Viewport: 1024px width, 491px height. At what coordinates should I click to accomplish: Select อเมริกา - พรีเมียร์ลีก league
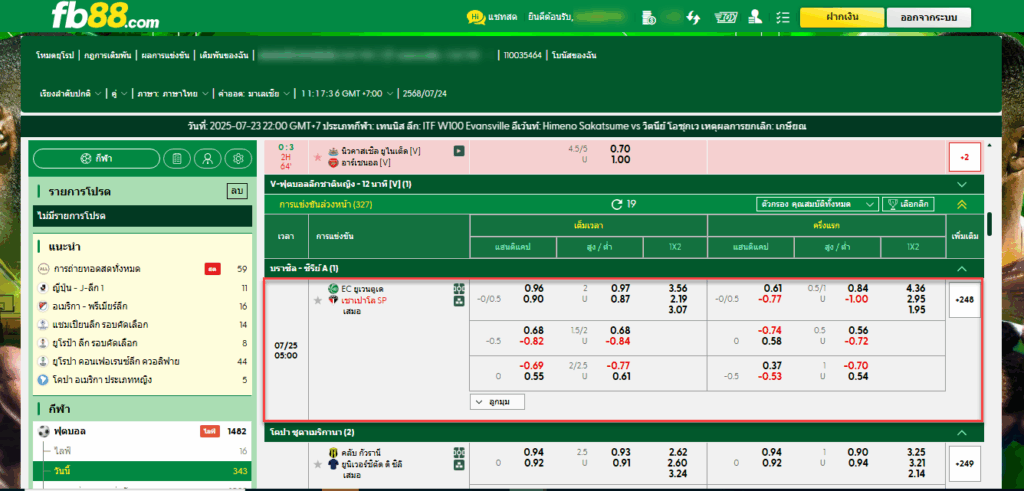click(142, 306)
